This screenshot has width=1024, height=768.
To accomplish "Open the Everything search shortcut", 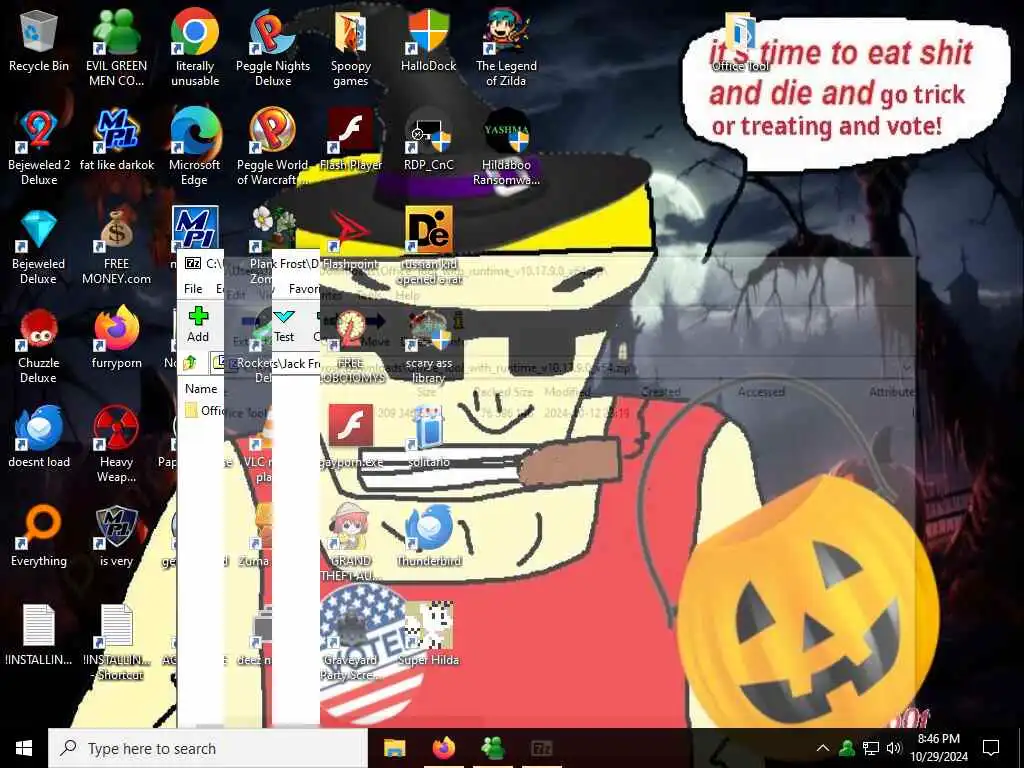I will (x=39, y=537).
